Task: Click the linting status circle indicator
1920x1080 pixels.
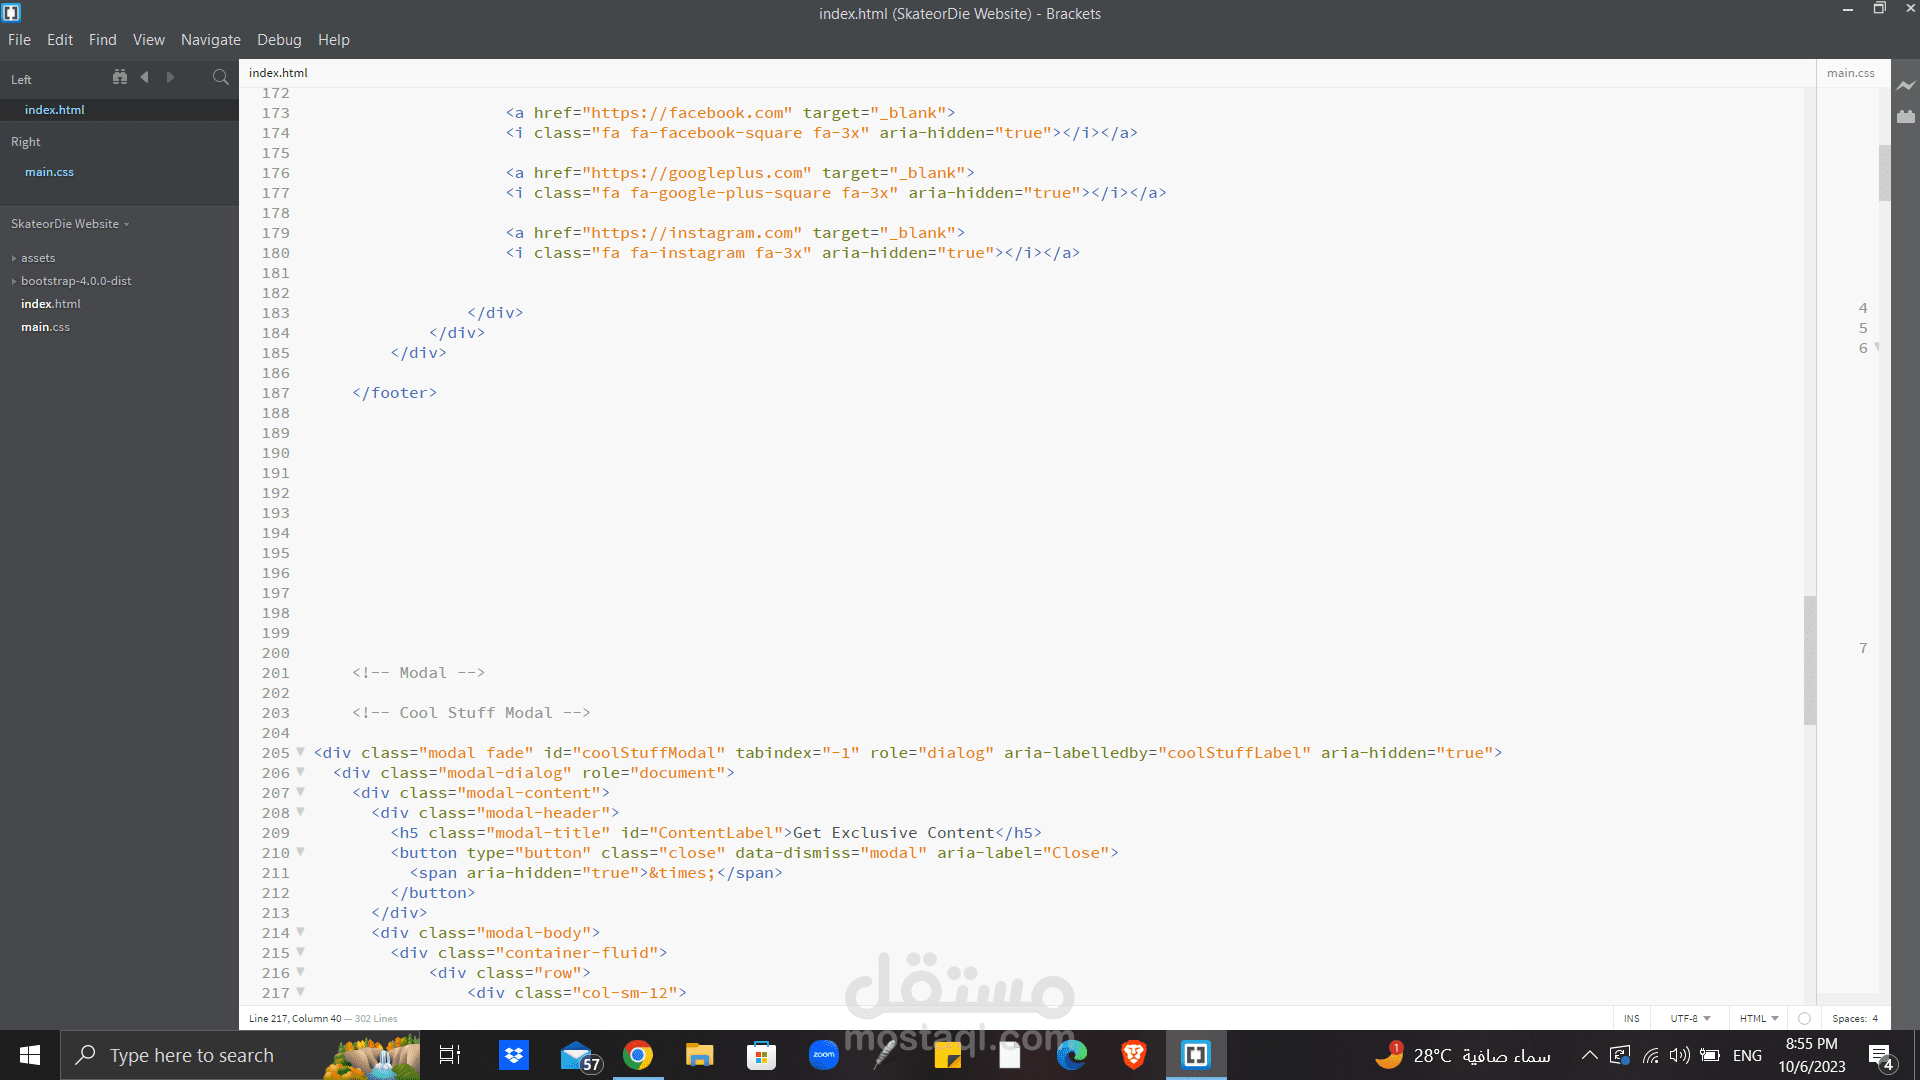Action: 1804,1018
